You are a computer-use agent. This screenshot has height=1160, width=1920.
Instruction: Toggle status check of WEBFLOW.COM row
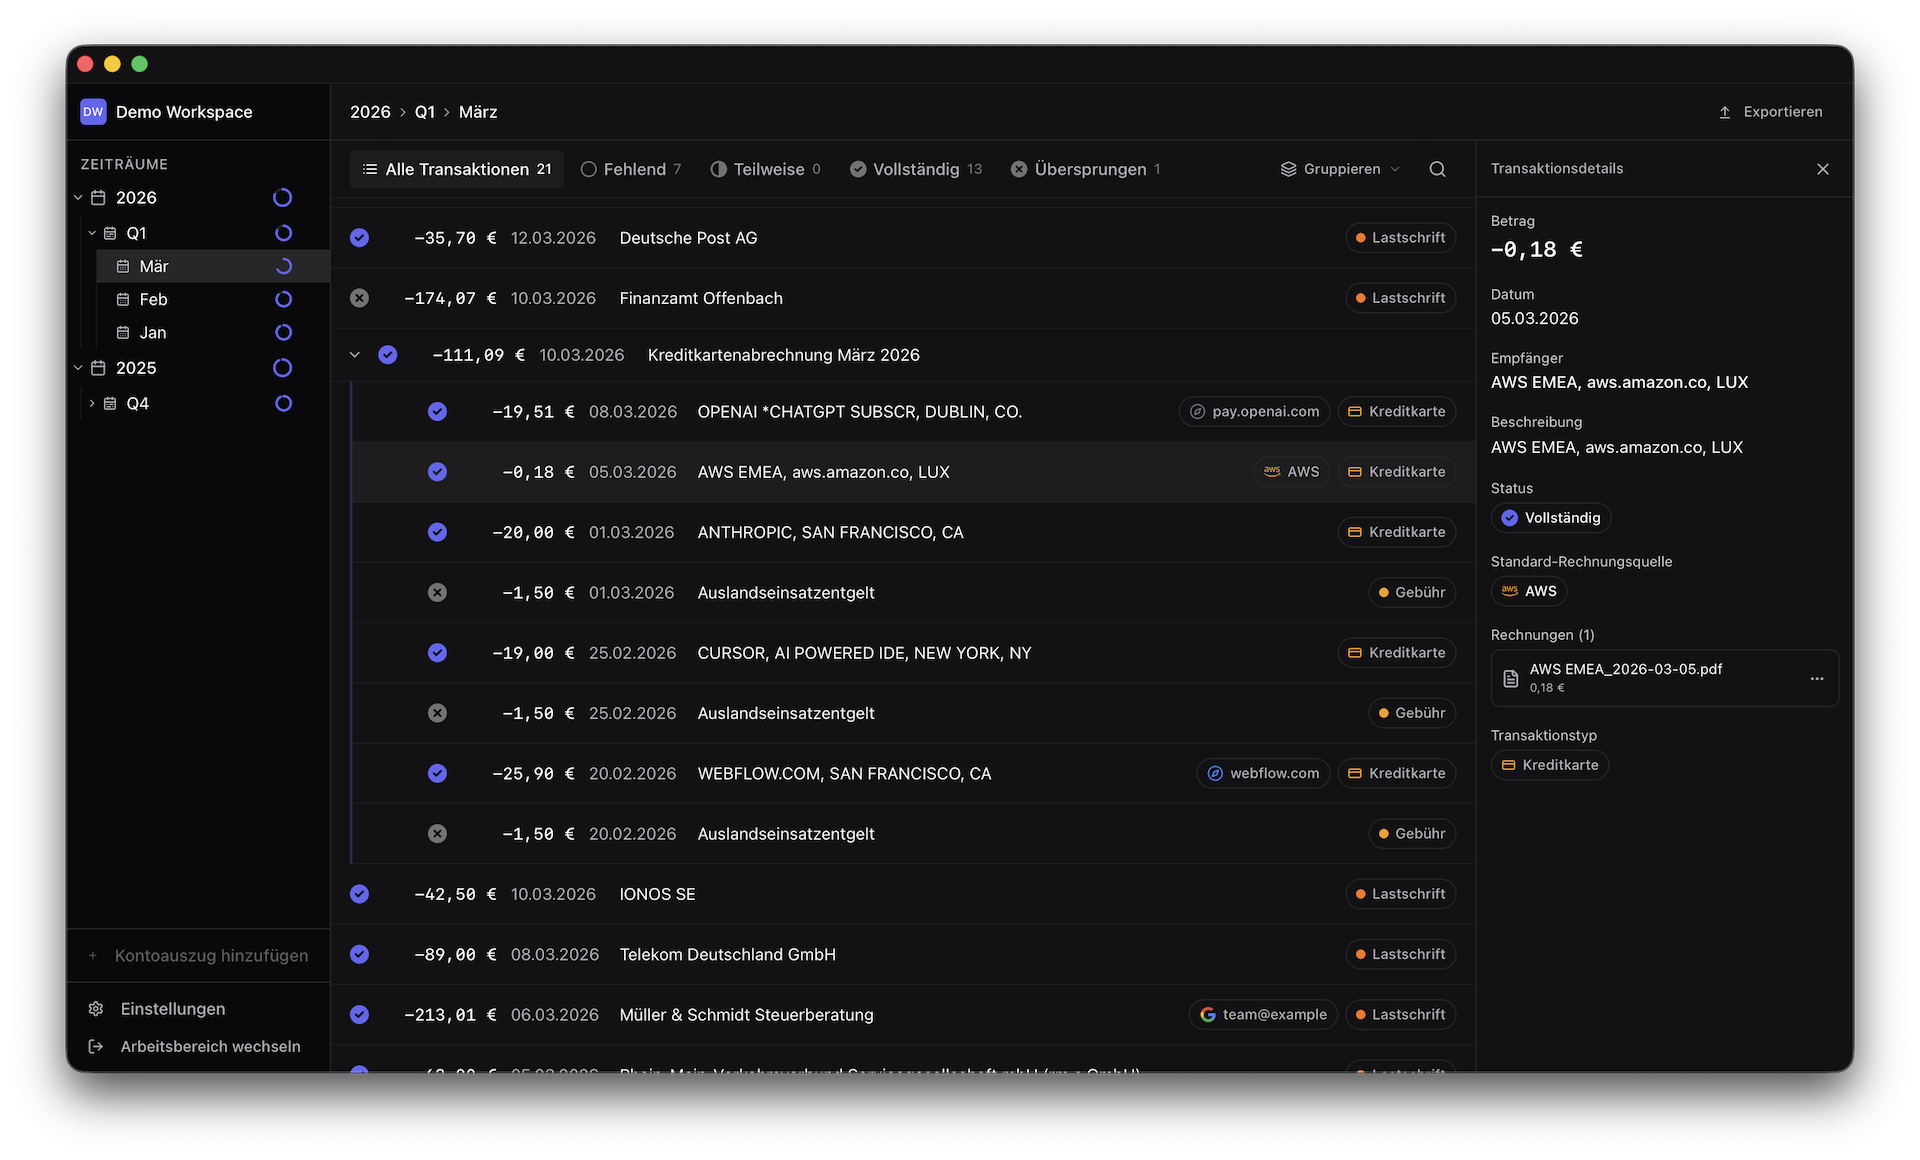click(437, 773)
